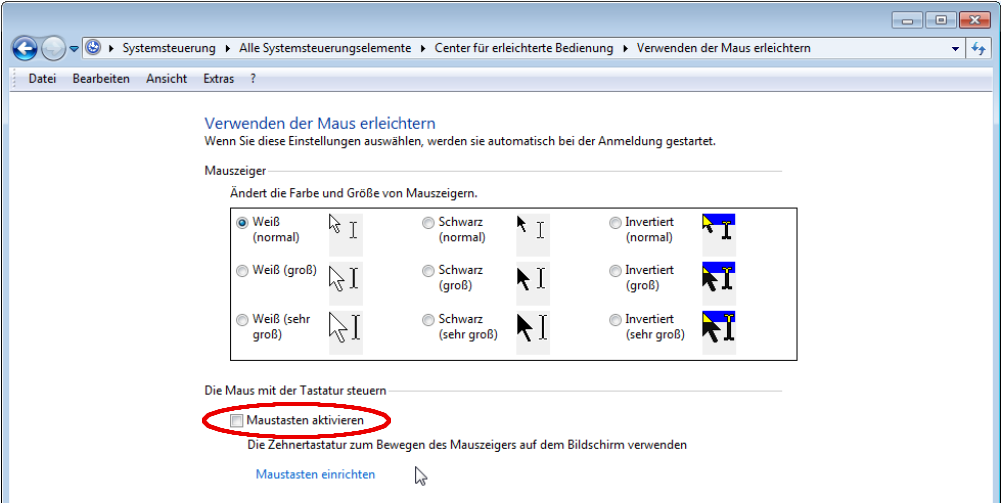Click the black large cursor preview image
The image size is (1003, 503).
[533, 283]
